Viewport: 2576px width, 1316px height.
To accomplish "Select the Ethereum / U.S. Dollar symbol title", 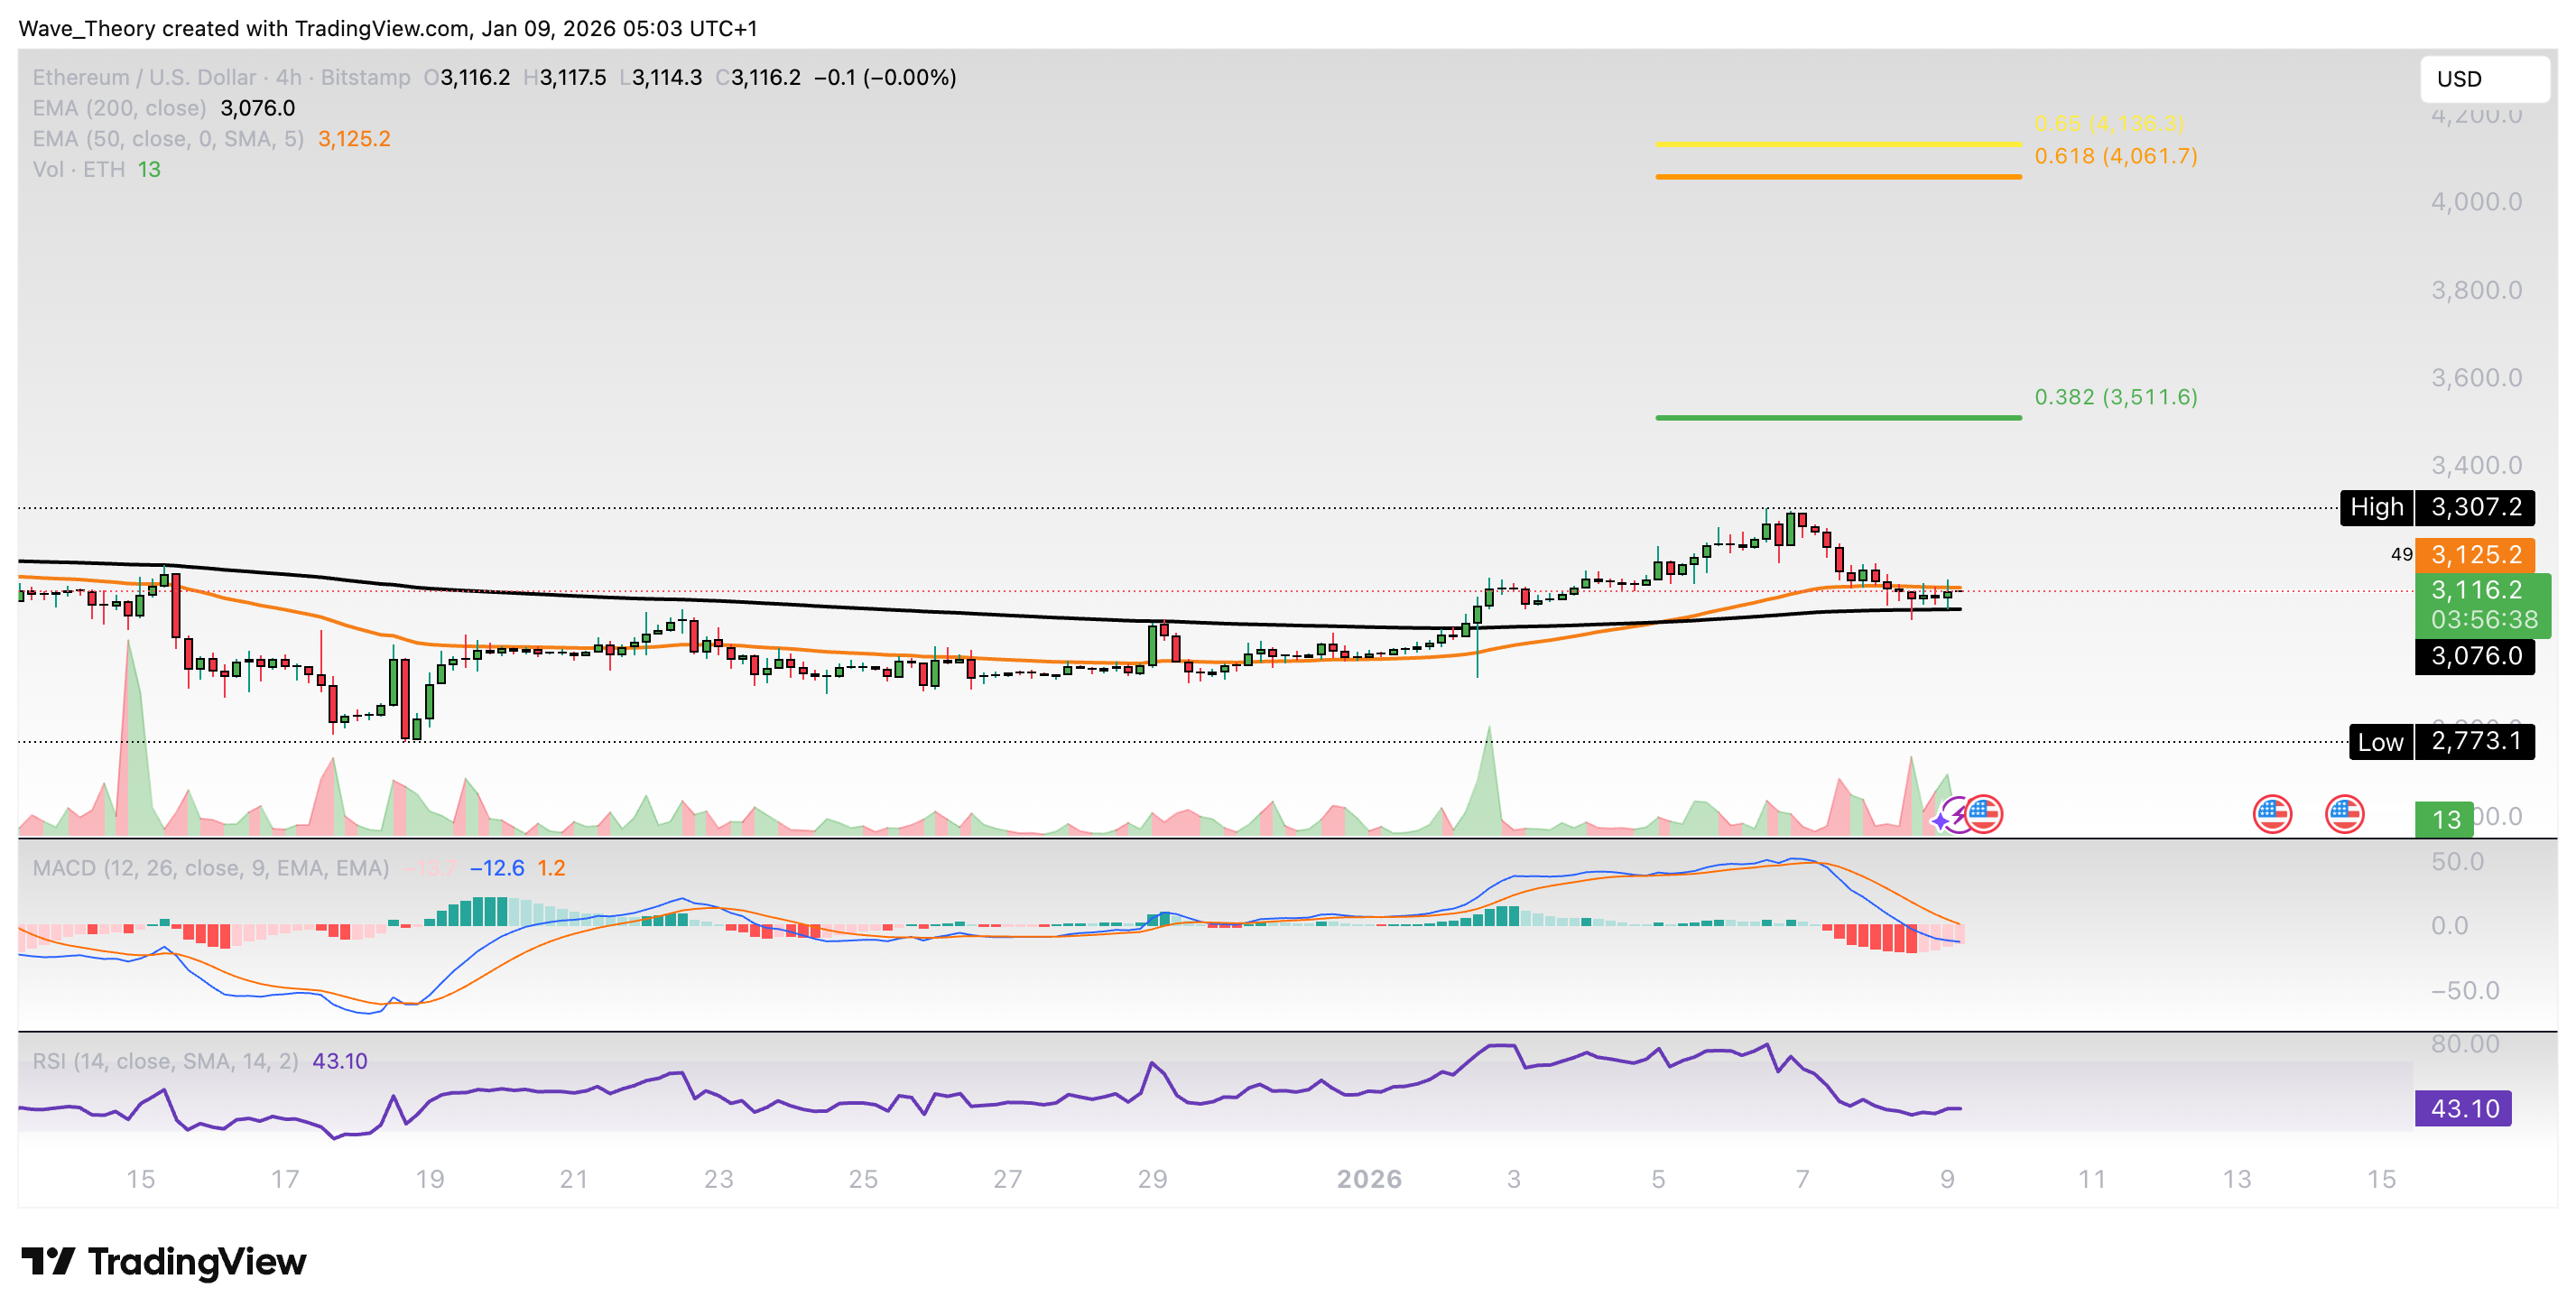I will pos(145,77).
